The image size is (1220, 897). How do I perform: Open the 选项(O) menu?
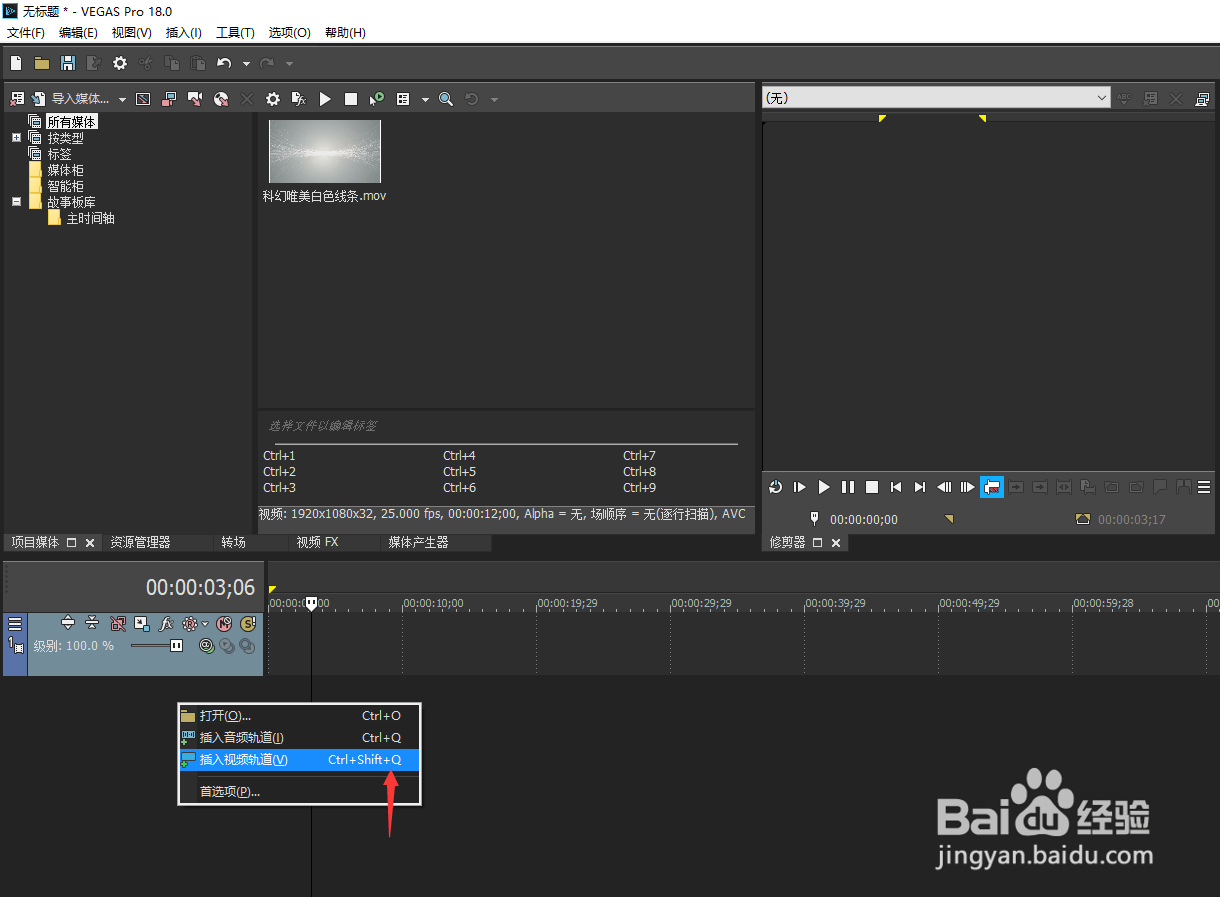coord(289,33)
